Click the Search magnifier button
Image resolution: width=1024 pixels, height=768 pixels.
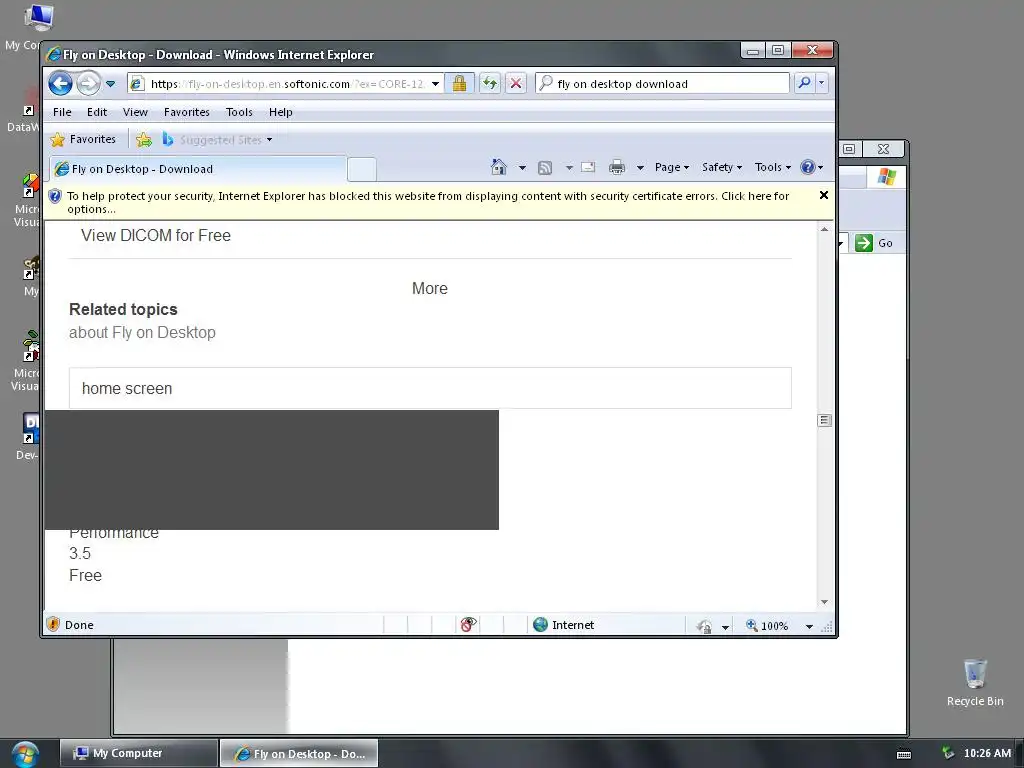805,83
